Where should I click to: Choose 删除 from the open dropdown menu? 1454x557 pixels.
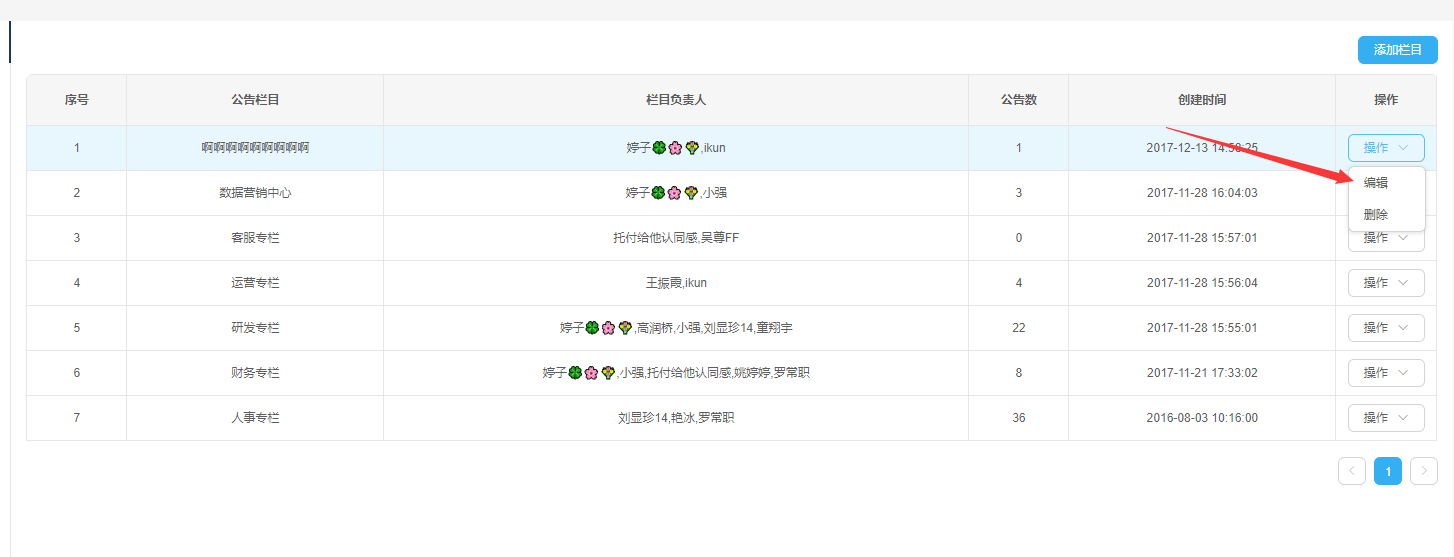(x=1376, y=214)
